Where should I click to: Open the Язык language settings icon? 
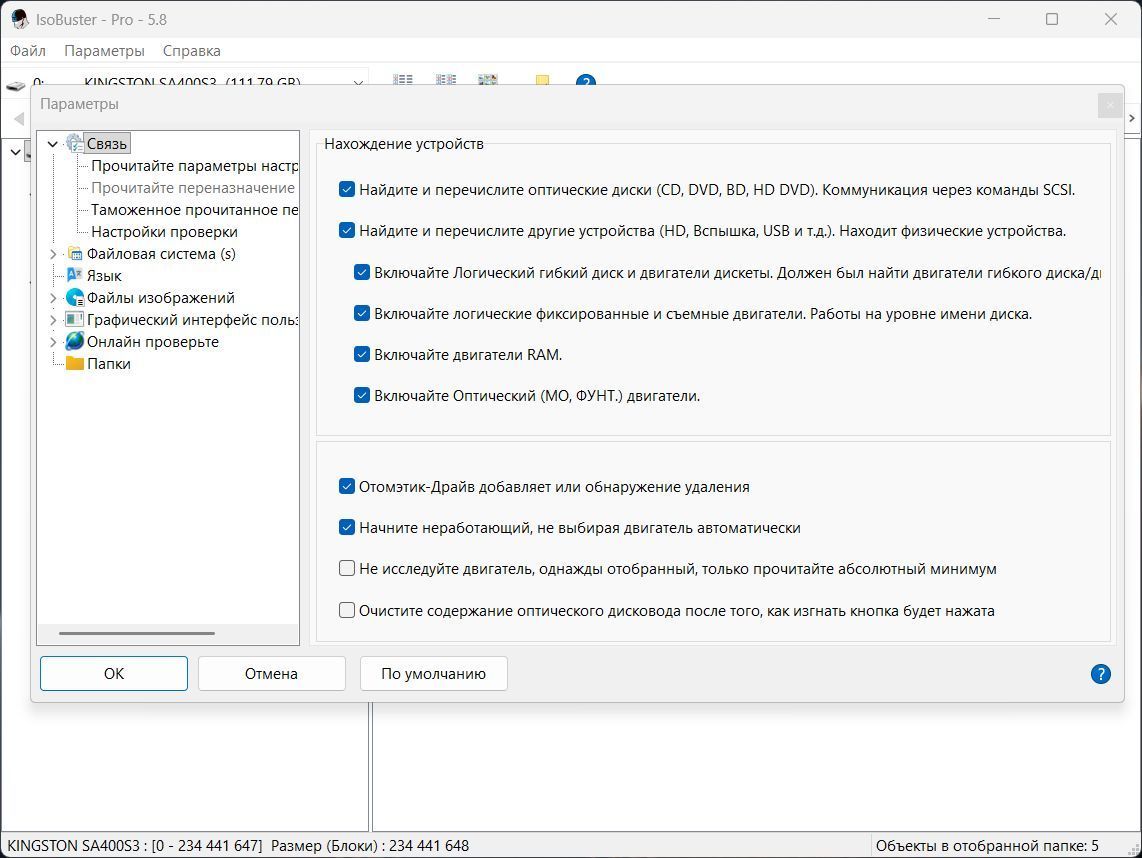coord(74,275)
